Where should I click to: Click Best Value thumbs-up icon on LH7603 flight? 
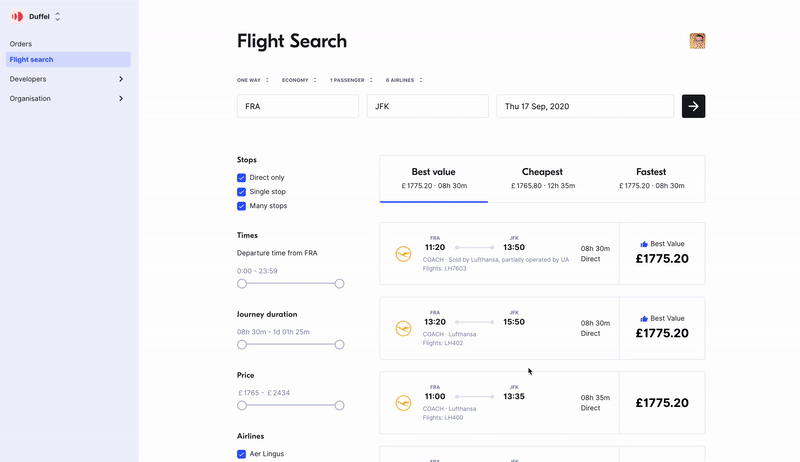644,244
